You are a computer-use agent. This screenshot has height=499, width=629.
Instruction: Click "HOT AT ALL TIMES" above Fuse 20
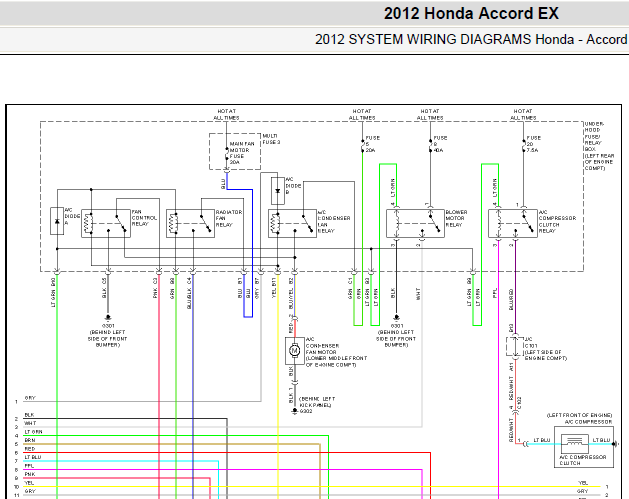point(523,114)
